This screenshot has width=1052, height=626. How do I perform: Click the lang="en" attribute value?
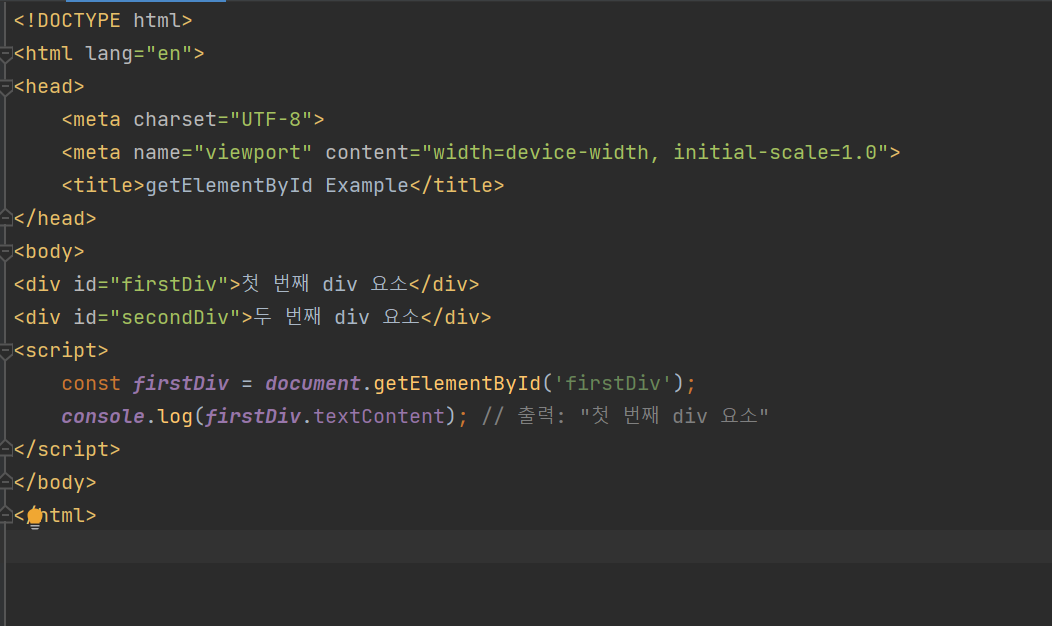169,54
